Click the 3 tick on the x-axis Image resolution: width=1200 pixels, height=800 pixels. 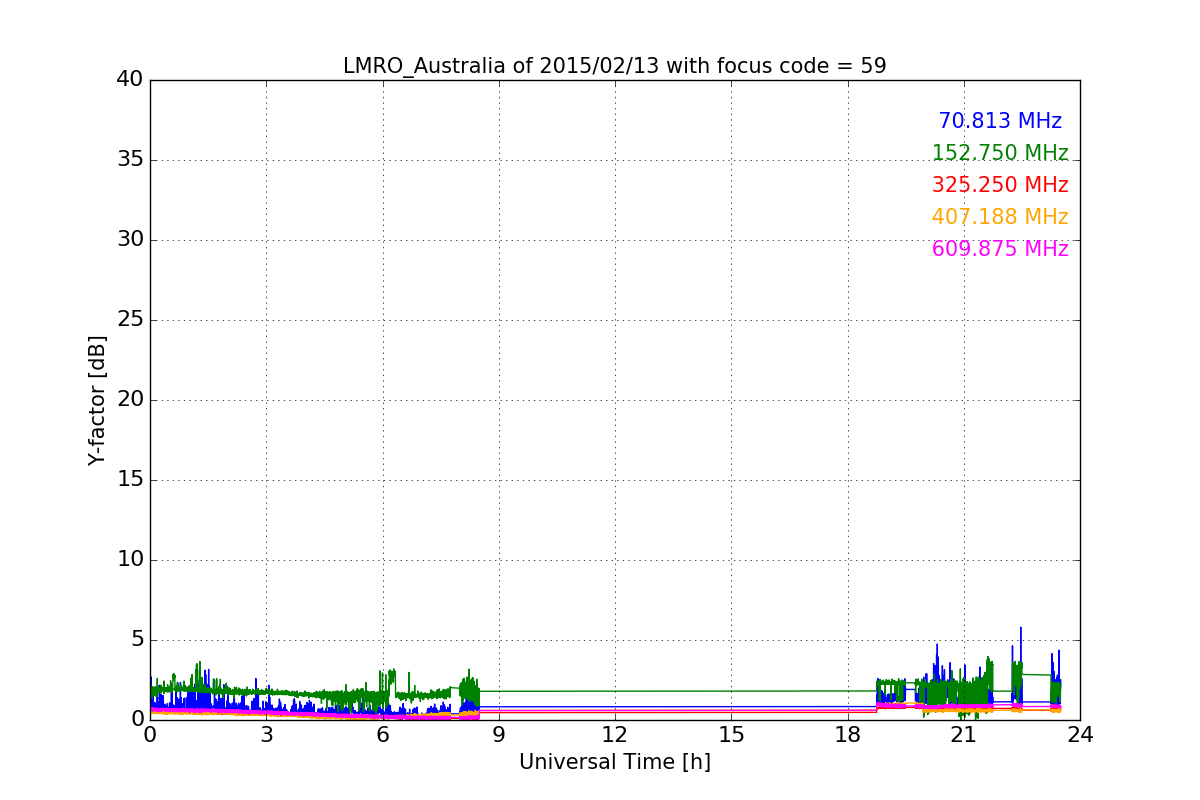[266, 735]
